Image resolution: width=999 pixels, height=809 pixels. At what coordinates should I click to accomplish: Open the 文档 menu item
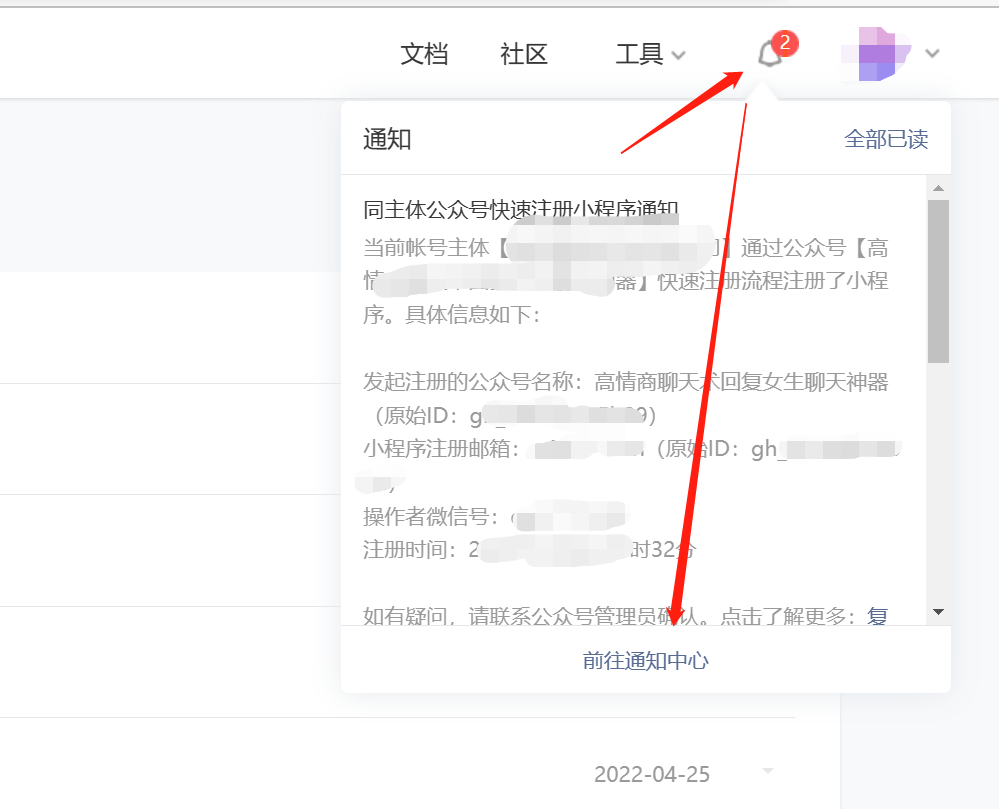pos(424,54)
